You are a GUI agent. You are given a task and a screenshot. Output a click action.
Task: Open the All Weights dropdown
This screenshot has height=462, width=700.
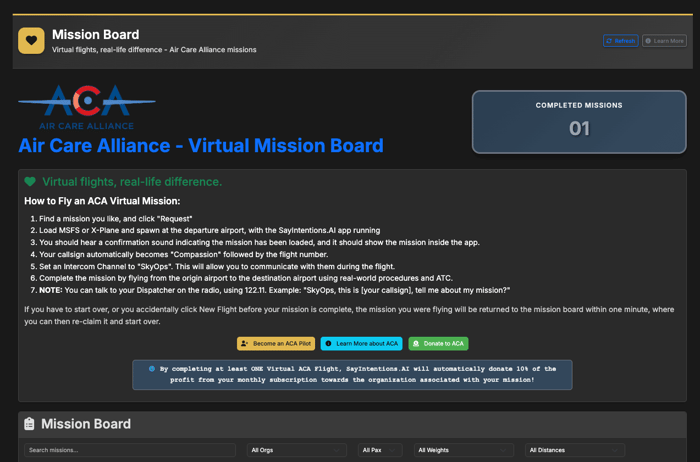(x=463, y=450)
